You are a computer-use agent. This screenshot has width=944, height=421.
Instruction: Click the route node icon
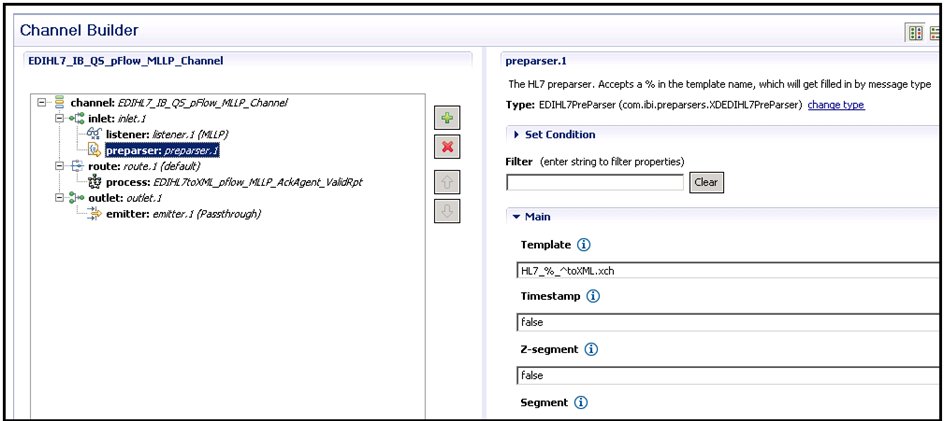(x=78, y=166)
